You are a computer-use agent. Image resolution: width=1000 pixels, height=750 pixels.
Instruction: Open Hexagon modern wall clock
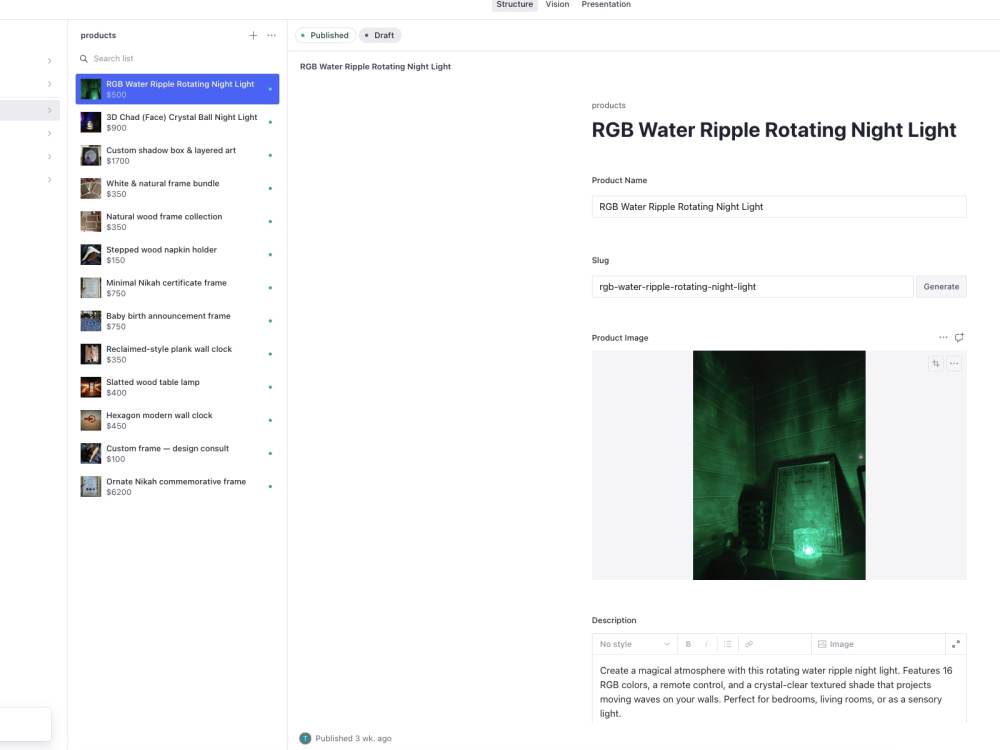(177, 421)
